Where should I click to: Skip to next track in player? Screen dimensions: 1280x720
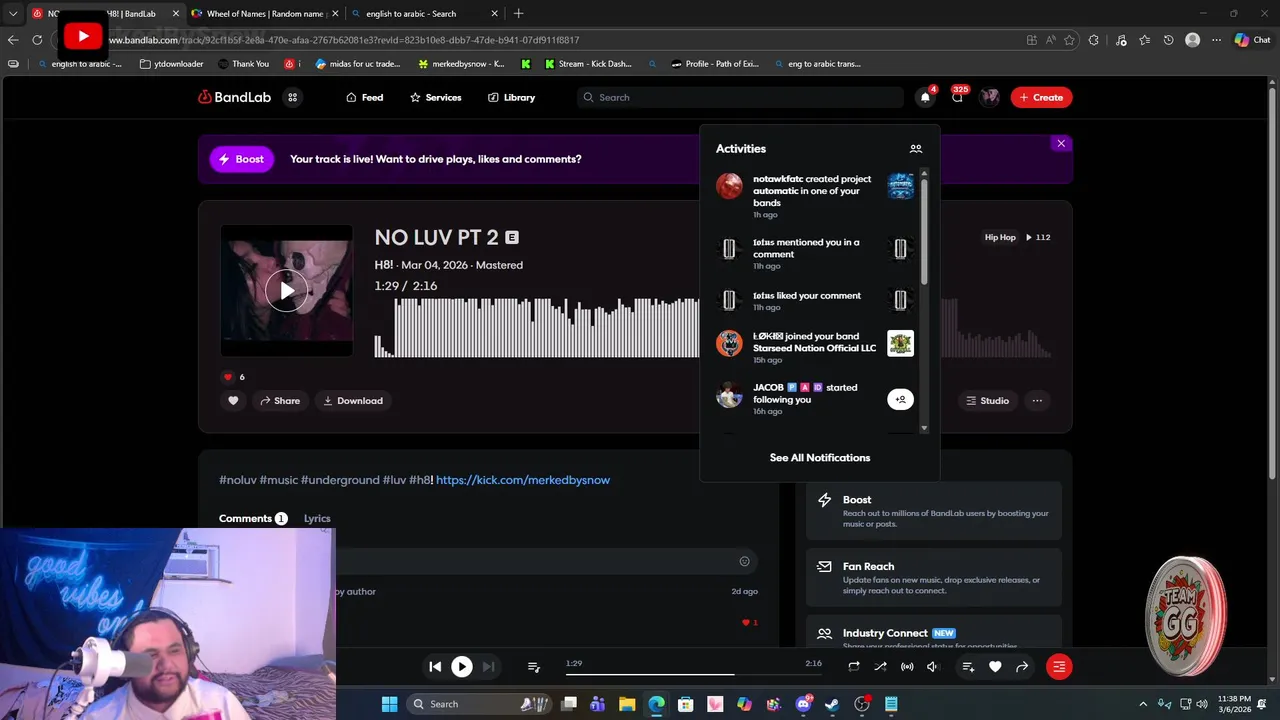[488, 666]
